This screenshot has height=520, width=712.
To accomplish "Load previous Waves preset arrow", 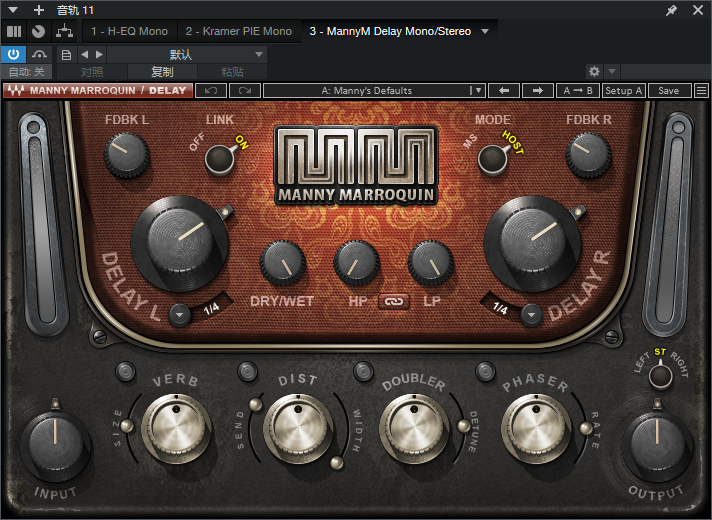I will pyautogui.click(x=504, y=90).
